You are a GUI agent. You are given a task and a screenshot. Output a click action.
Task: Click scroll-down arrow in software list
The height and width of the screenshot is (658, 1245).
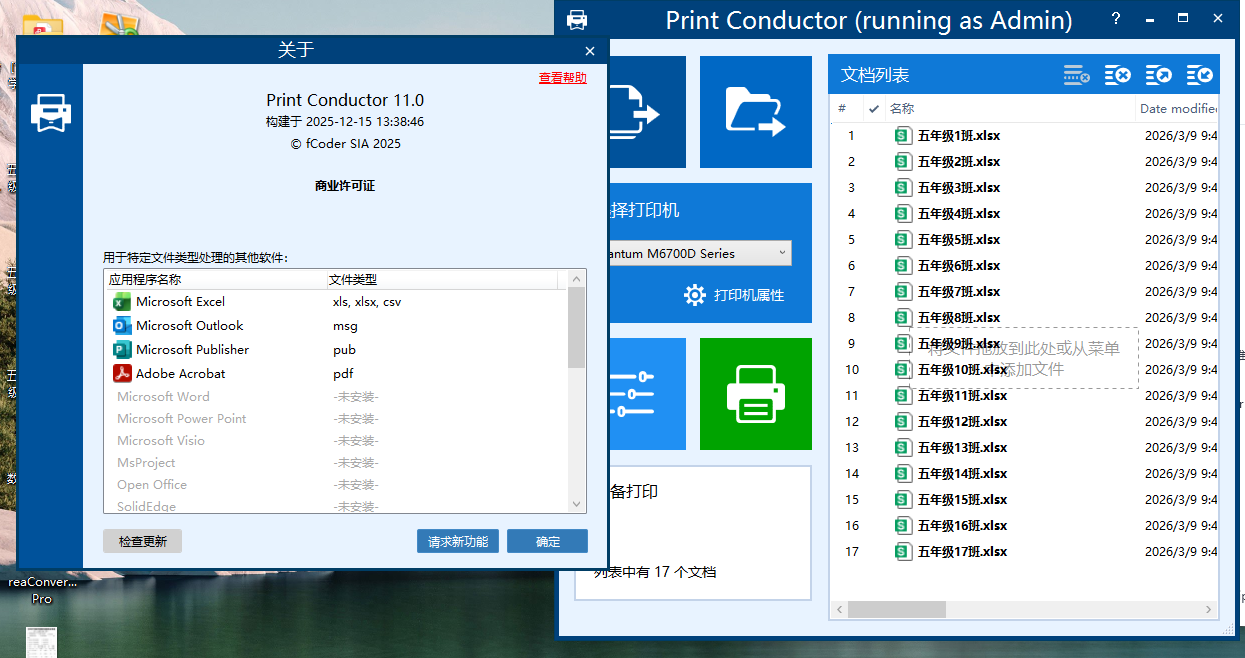click(x=576, y=504)
